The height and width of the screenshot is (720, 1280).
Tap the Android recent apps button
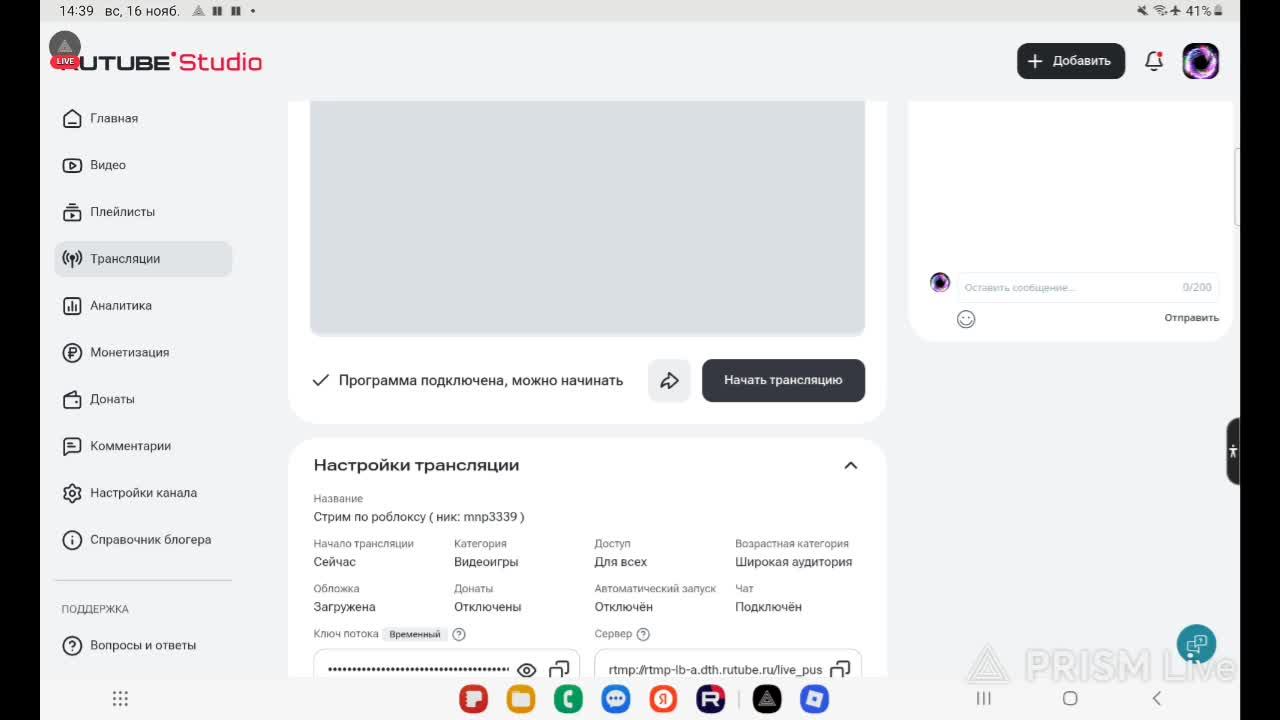(x=984, y=698)
